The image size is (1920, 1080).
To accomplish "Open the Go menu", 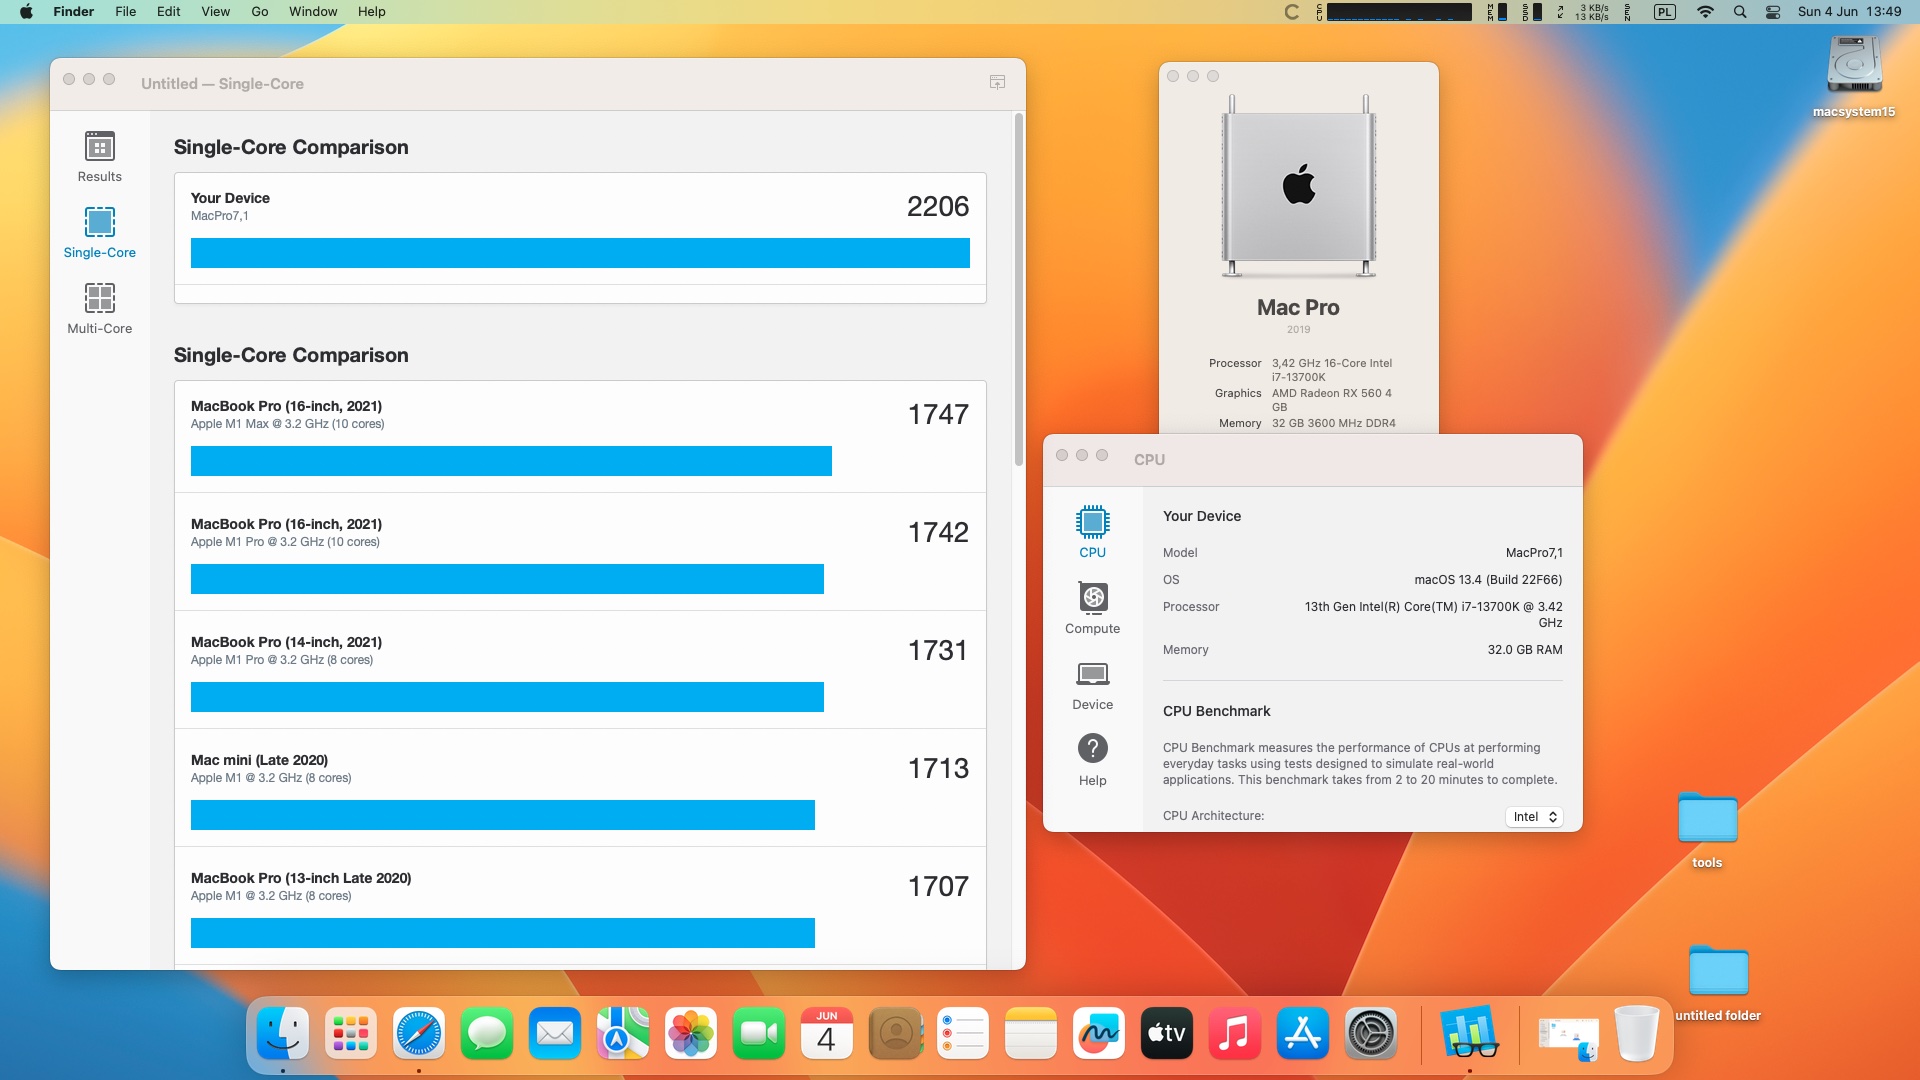I will [260, 12].
